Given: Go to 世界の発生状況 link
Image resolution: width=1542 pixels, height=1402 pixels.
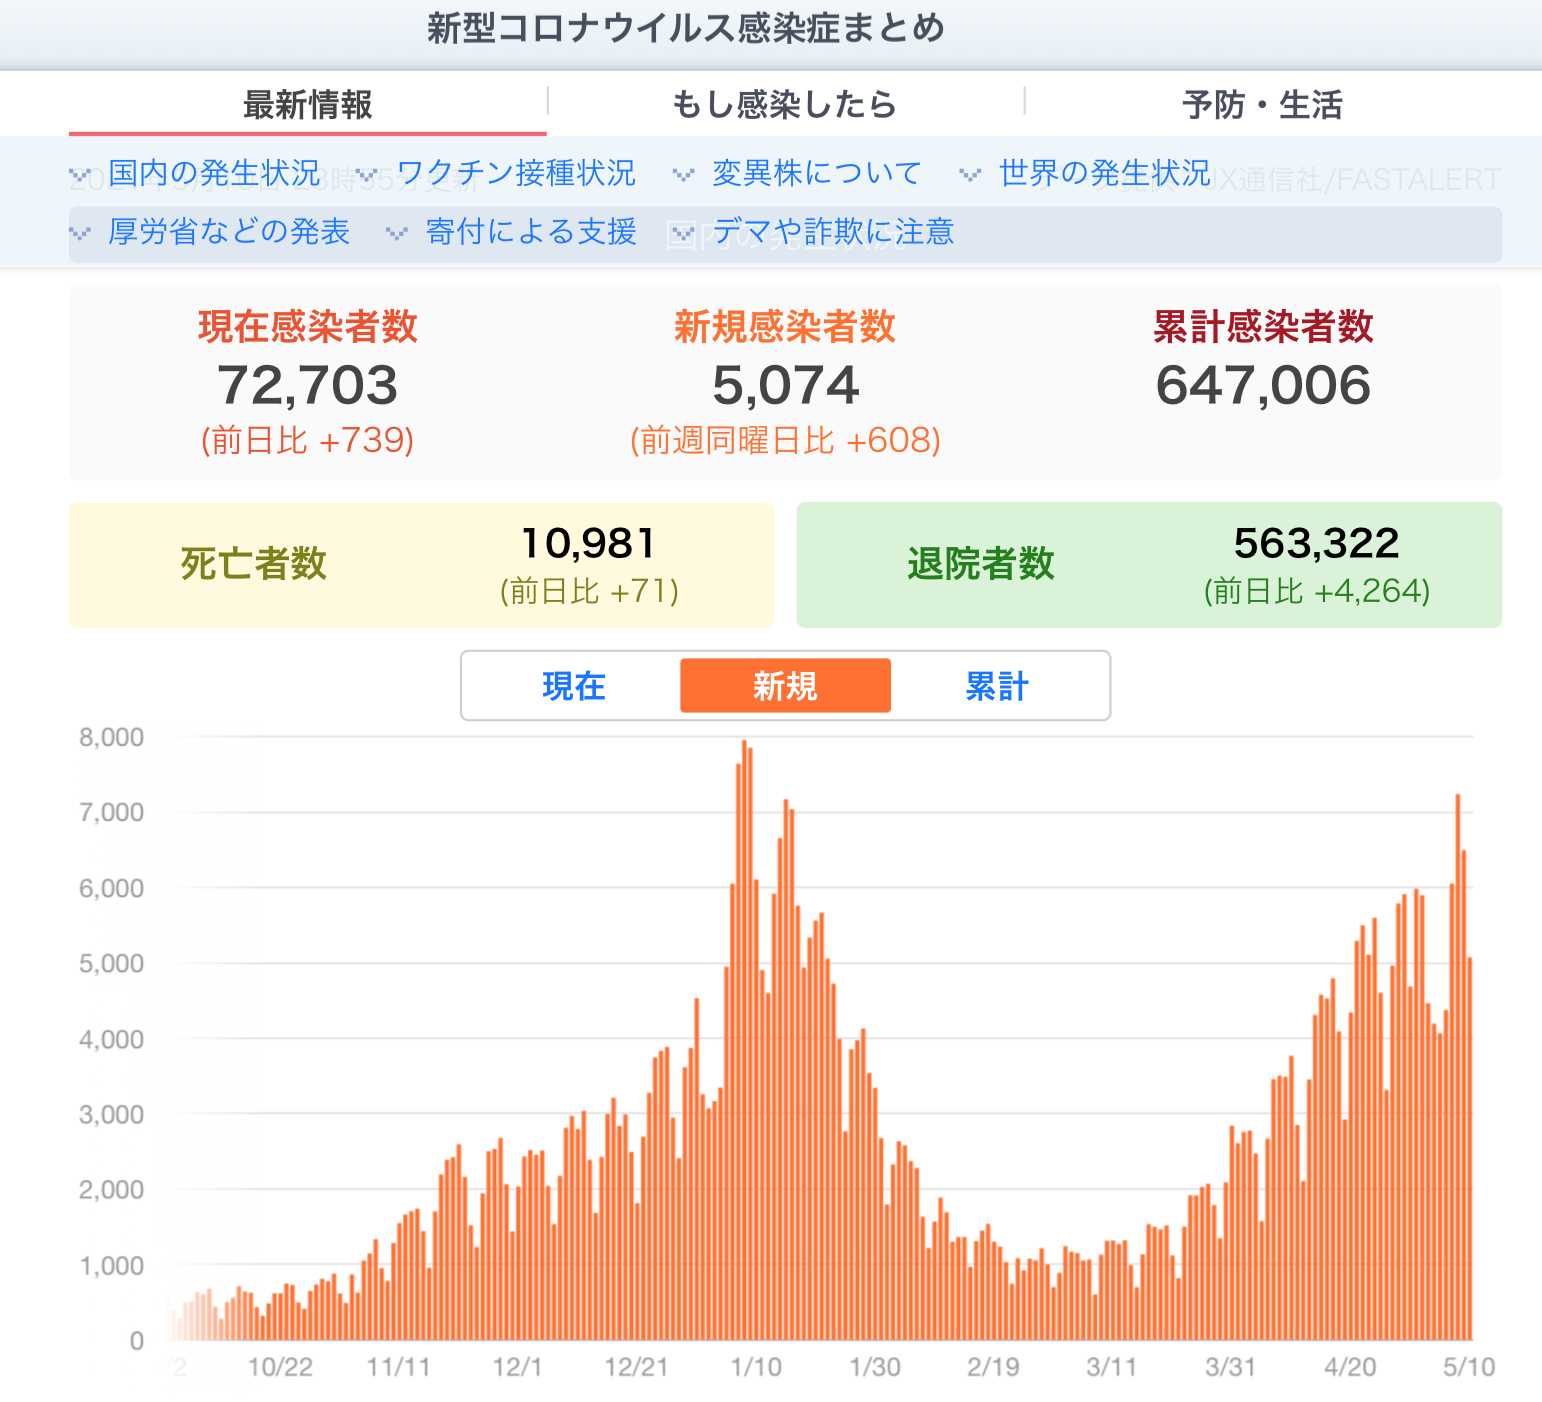Looking at the screenshot, I should click(1104, 174).
